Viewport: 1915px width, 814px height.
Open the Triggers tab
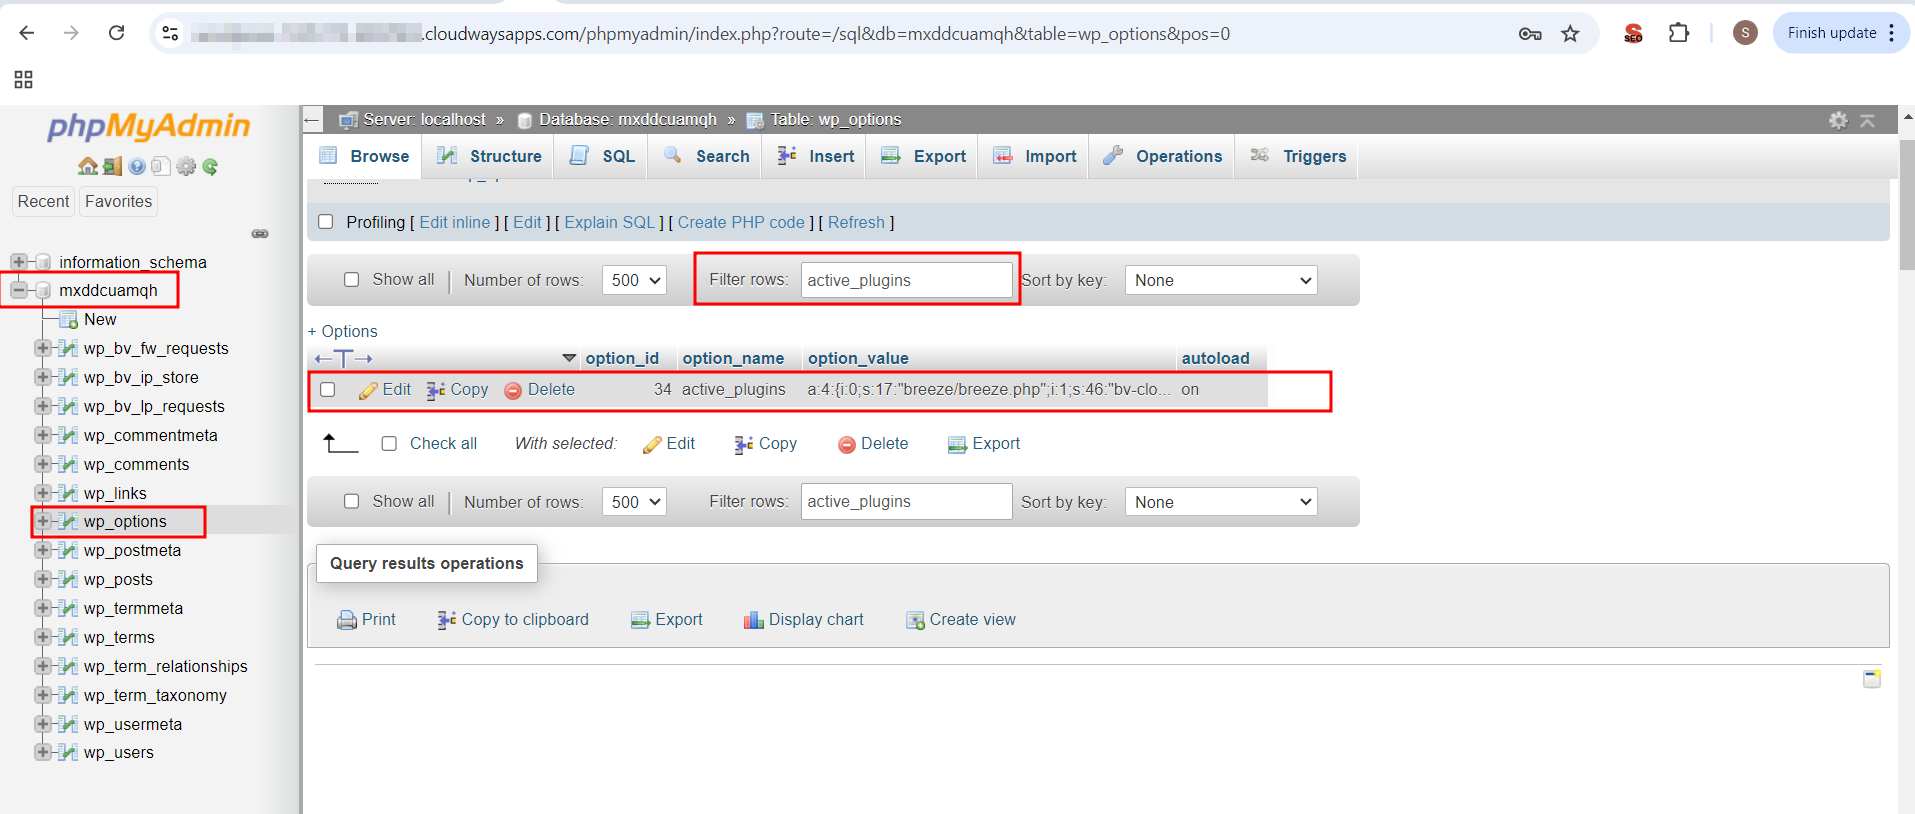tap(1297, 156)
